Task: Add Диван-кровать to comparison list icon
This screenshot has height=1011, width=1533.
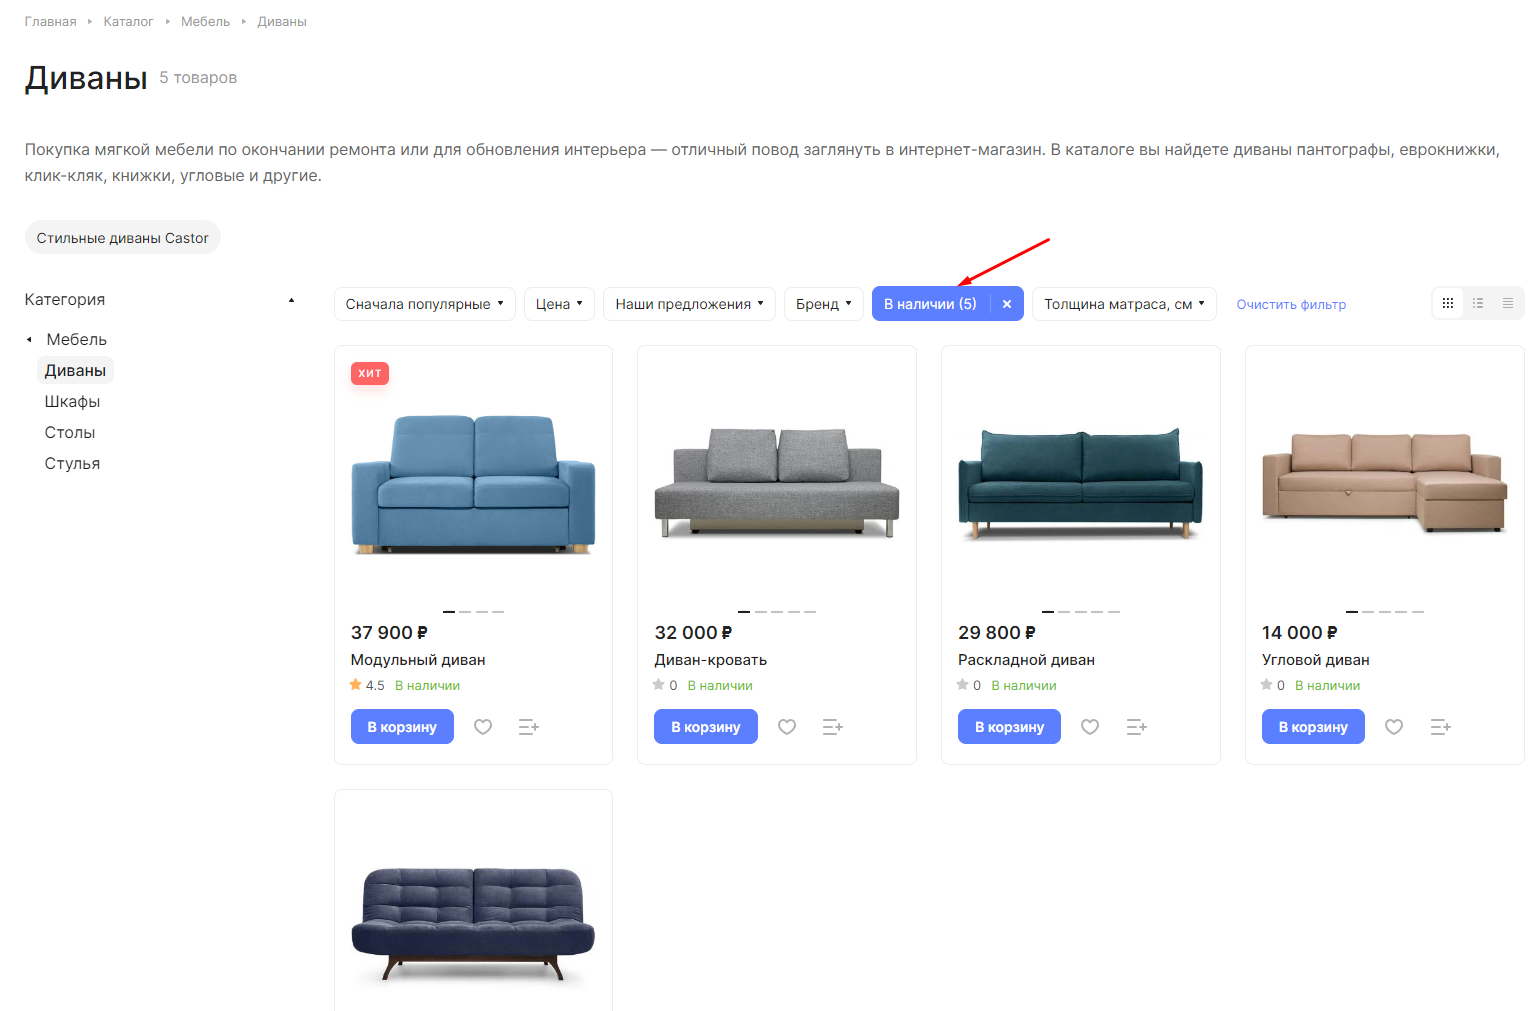Action: pyautogui.click(x=832, y=727)
